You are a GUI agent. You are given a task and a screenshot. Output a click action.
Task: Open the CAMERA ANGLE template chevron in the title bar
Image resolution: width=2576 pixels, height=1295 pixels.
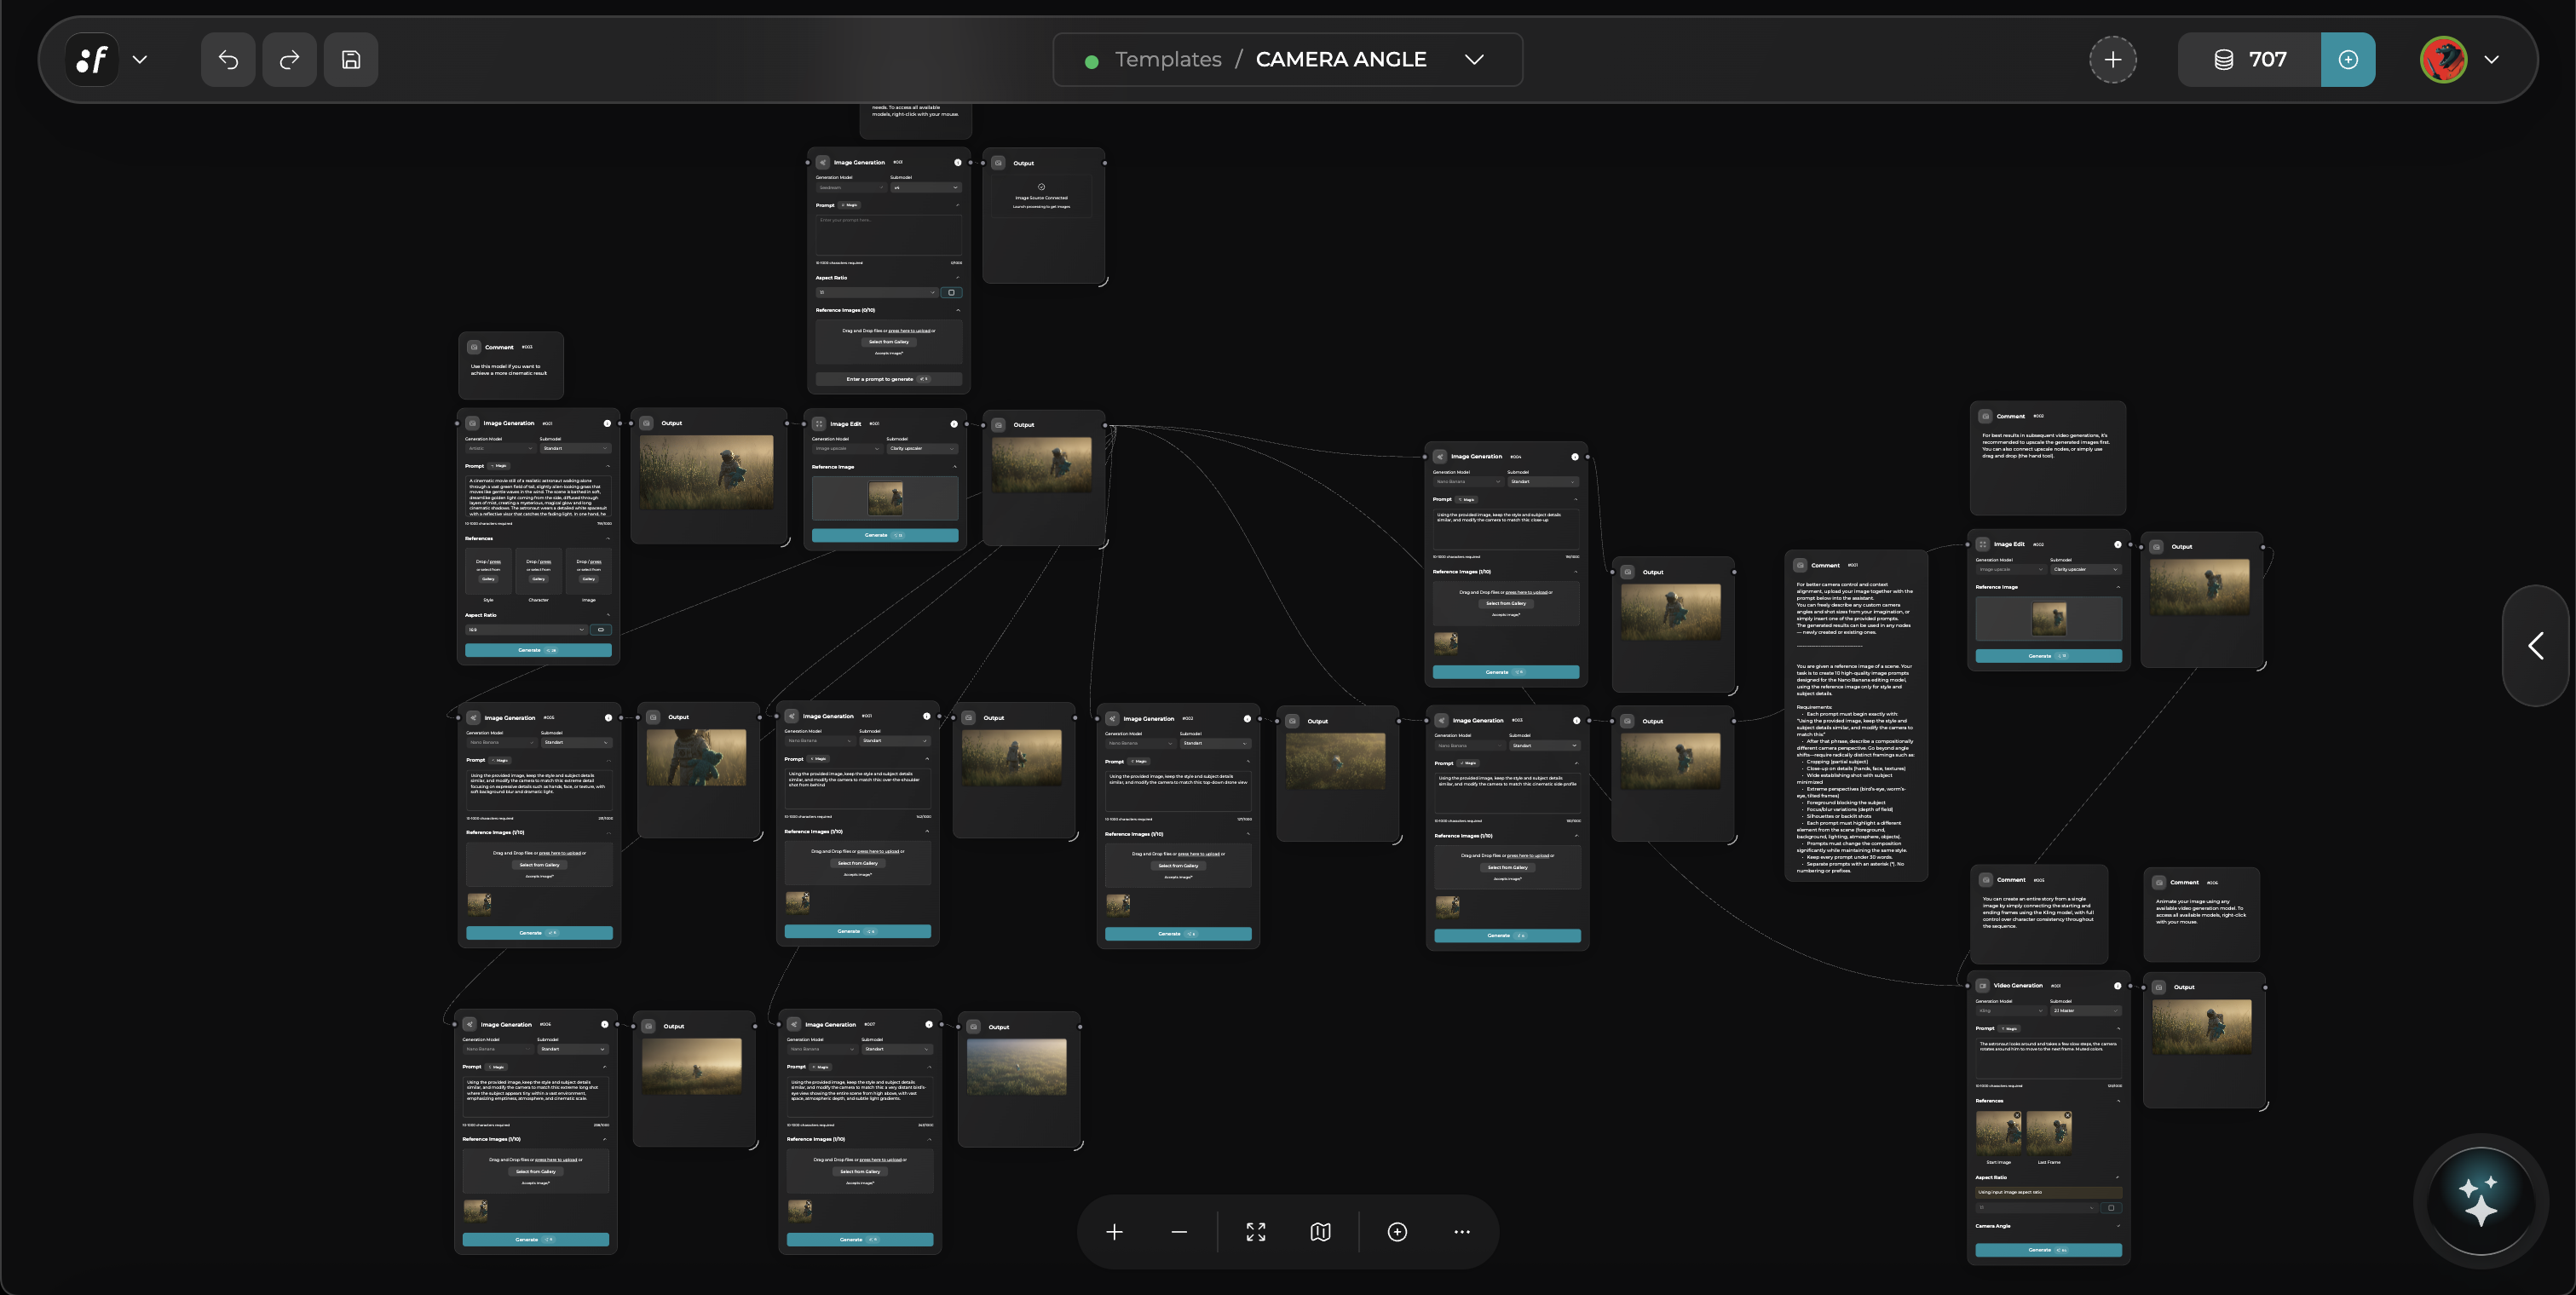coord(1474,59)
